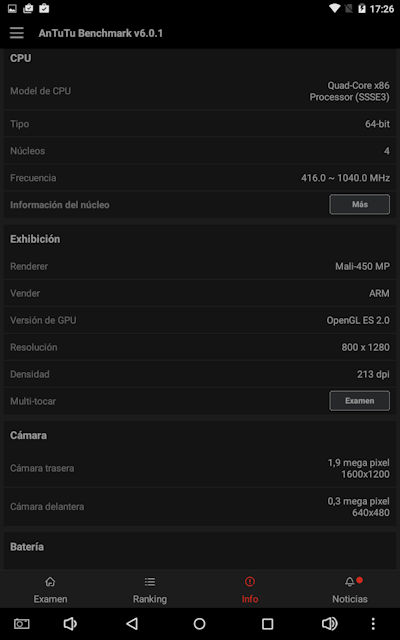Tap the screenshot camera icon in navigation bar
Viewport: 400px width, 640px height.
22,624
